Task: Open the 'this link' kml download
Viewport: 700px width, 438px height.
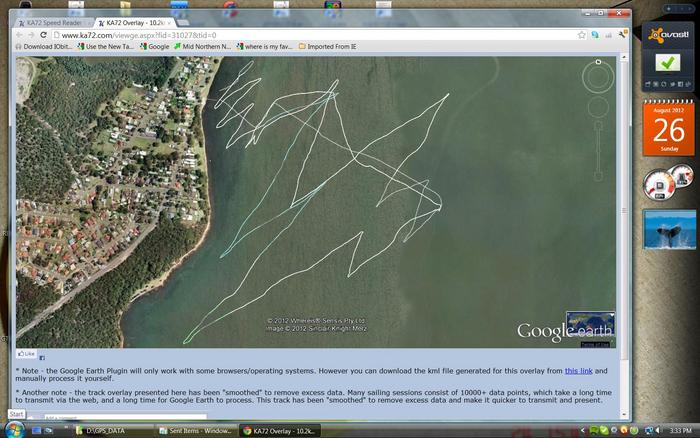Action: click(578, 371)
